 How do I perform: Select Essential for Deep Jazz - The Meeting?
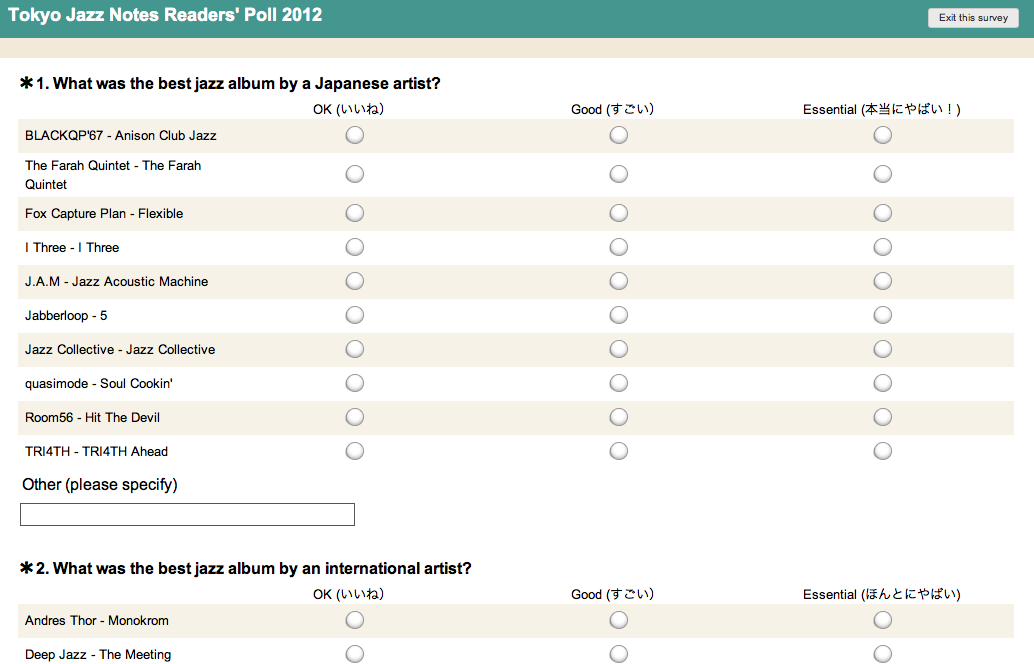tap(882, 654)
